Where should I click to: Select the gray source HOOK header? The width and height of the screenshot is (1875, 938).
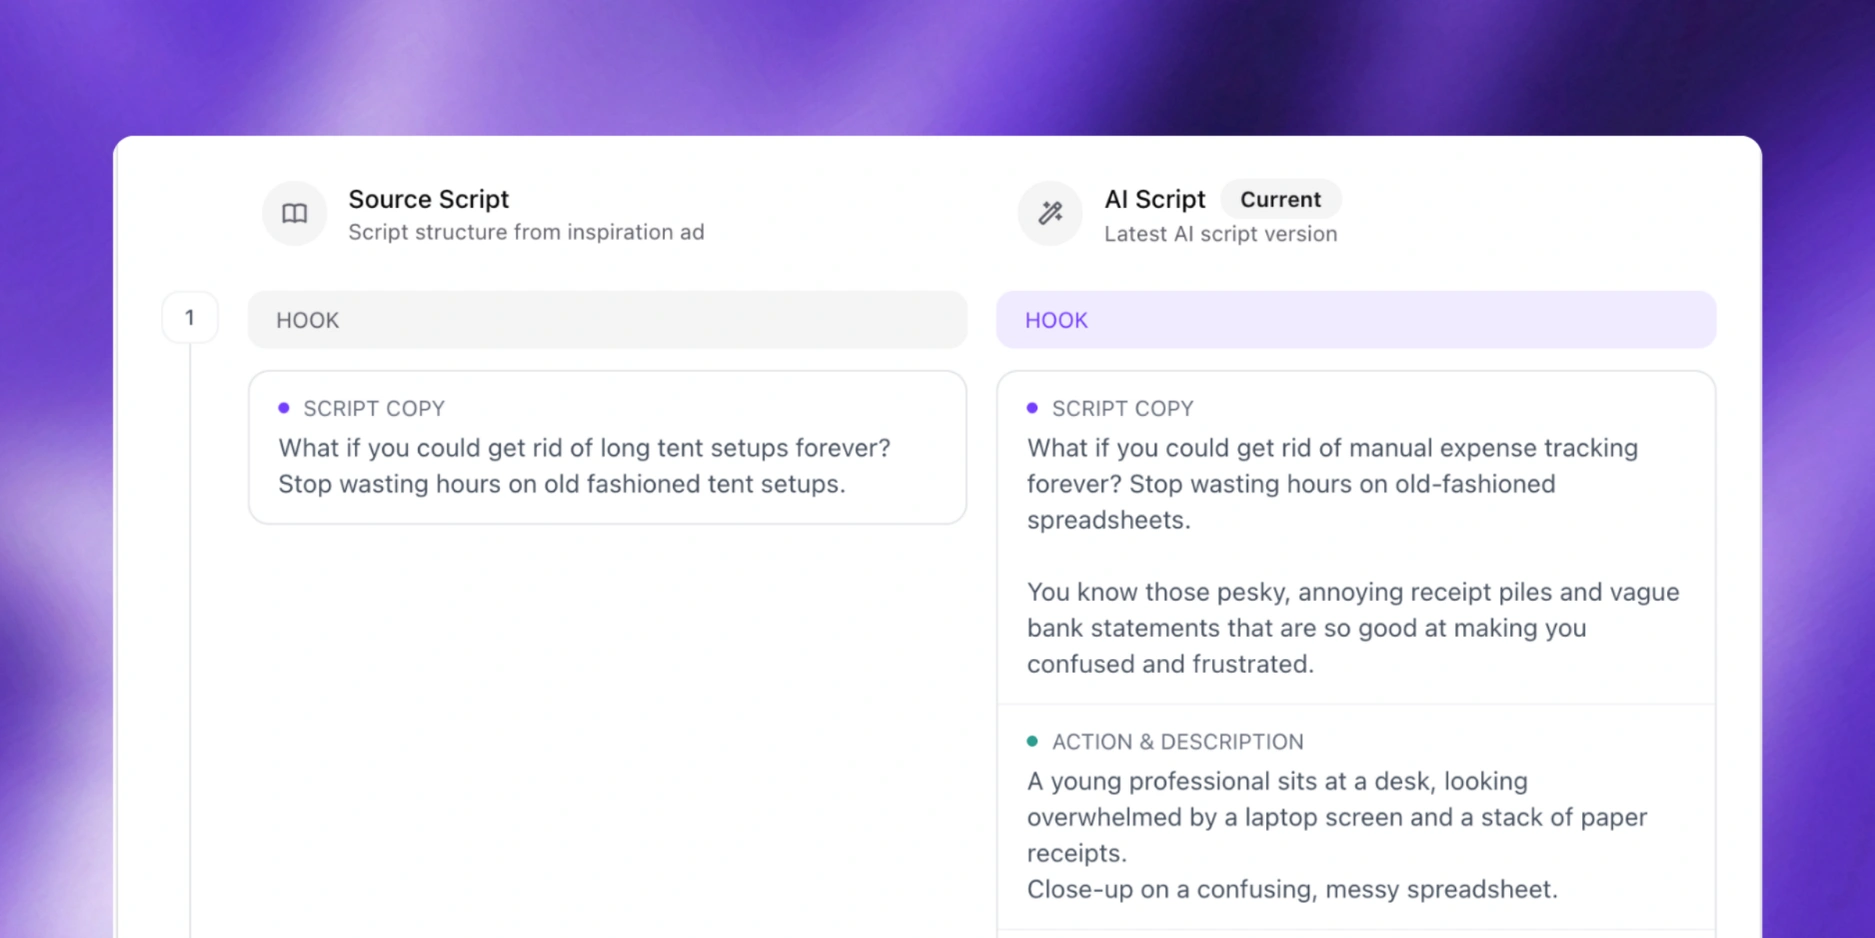(607, 320)
